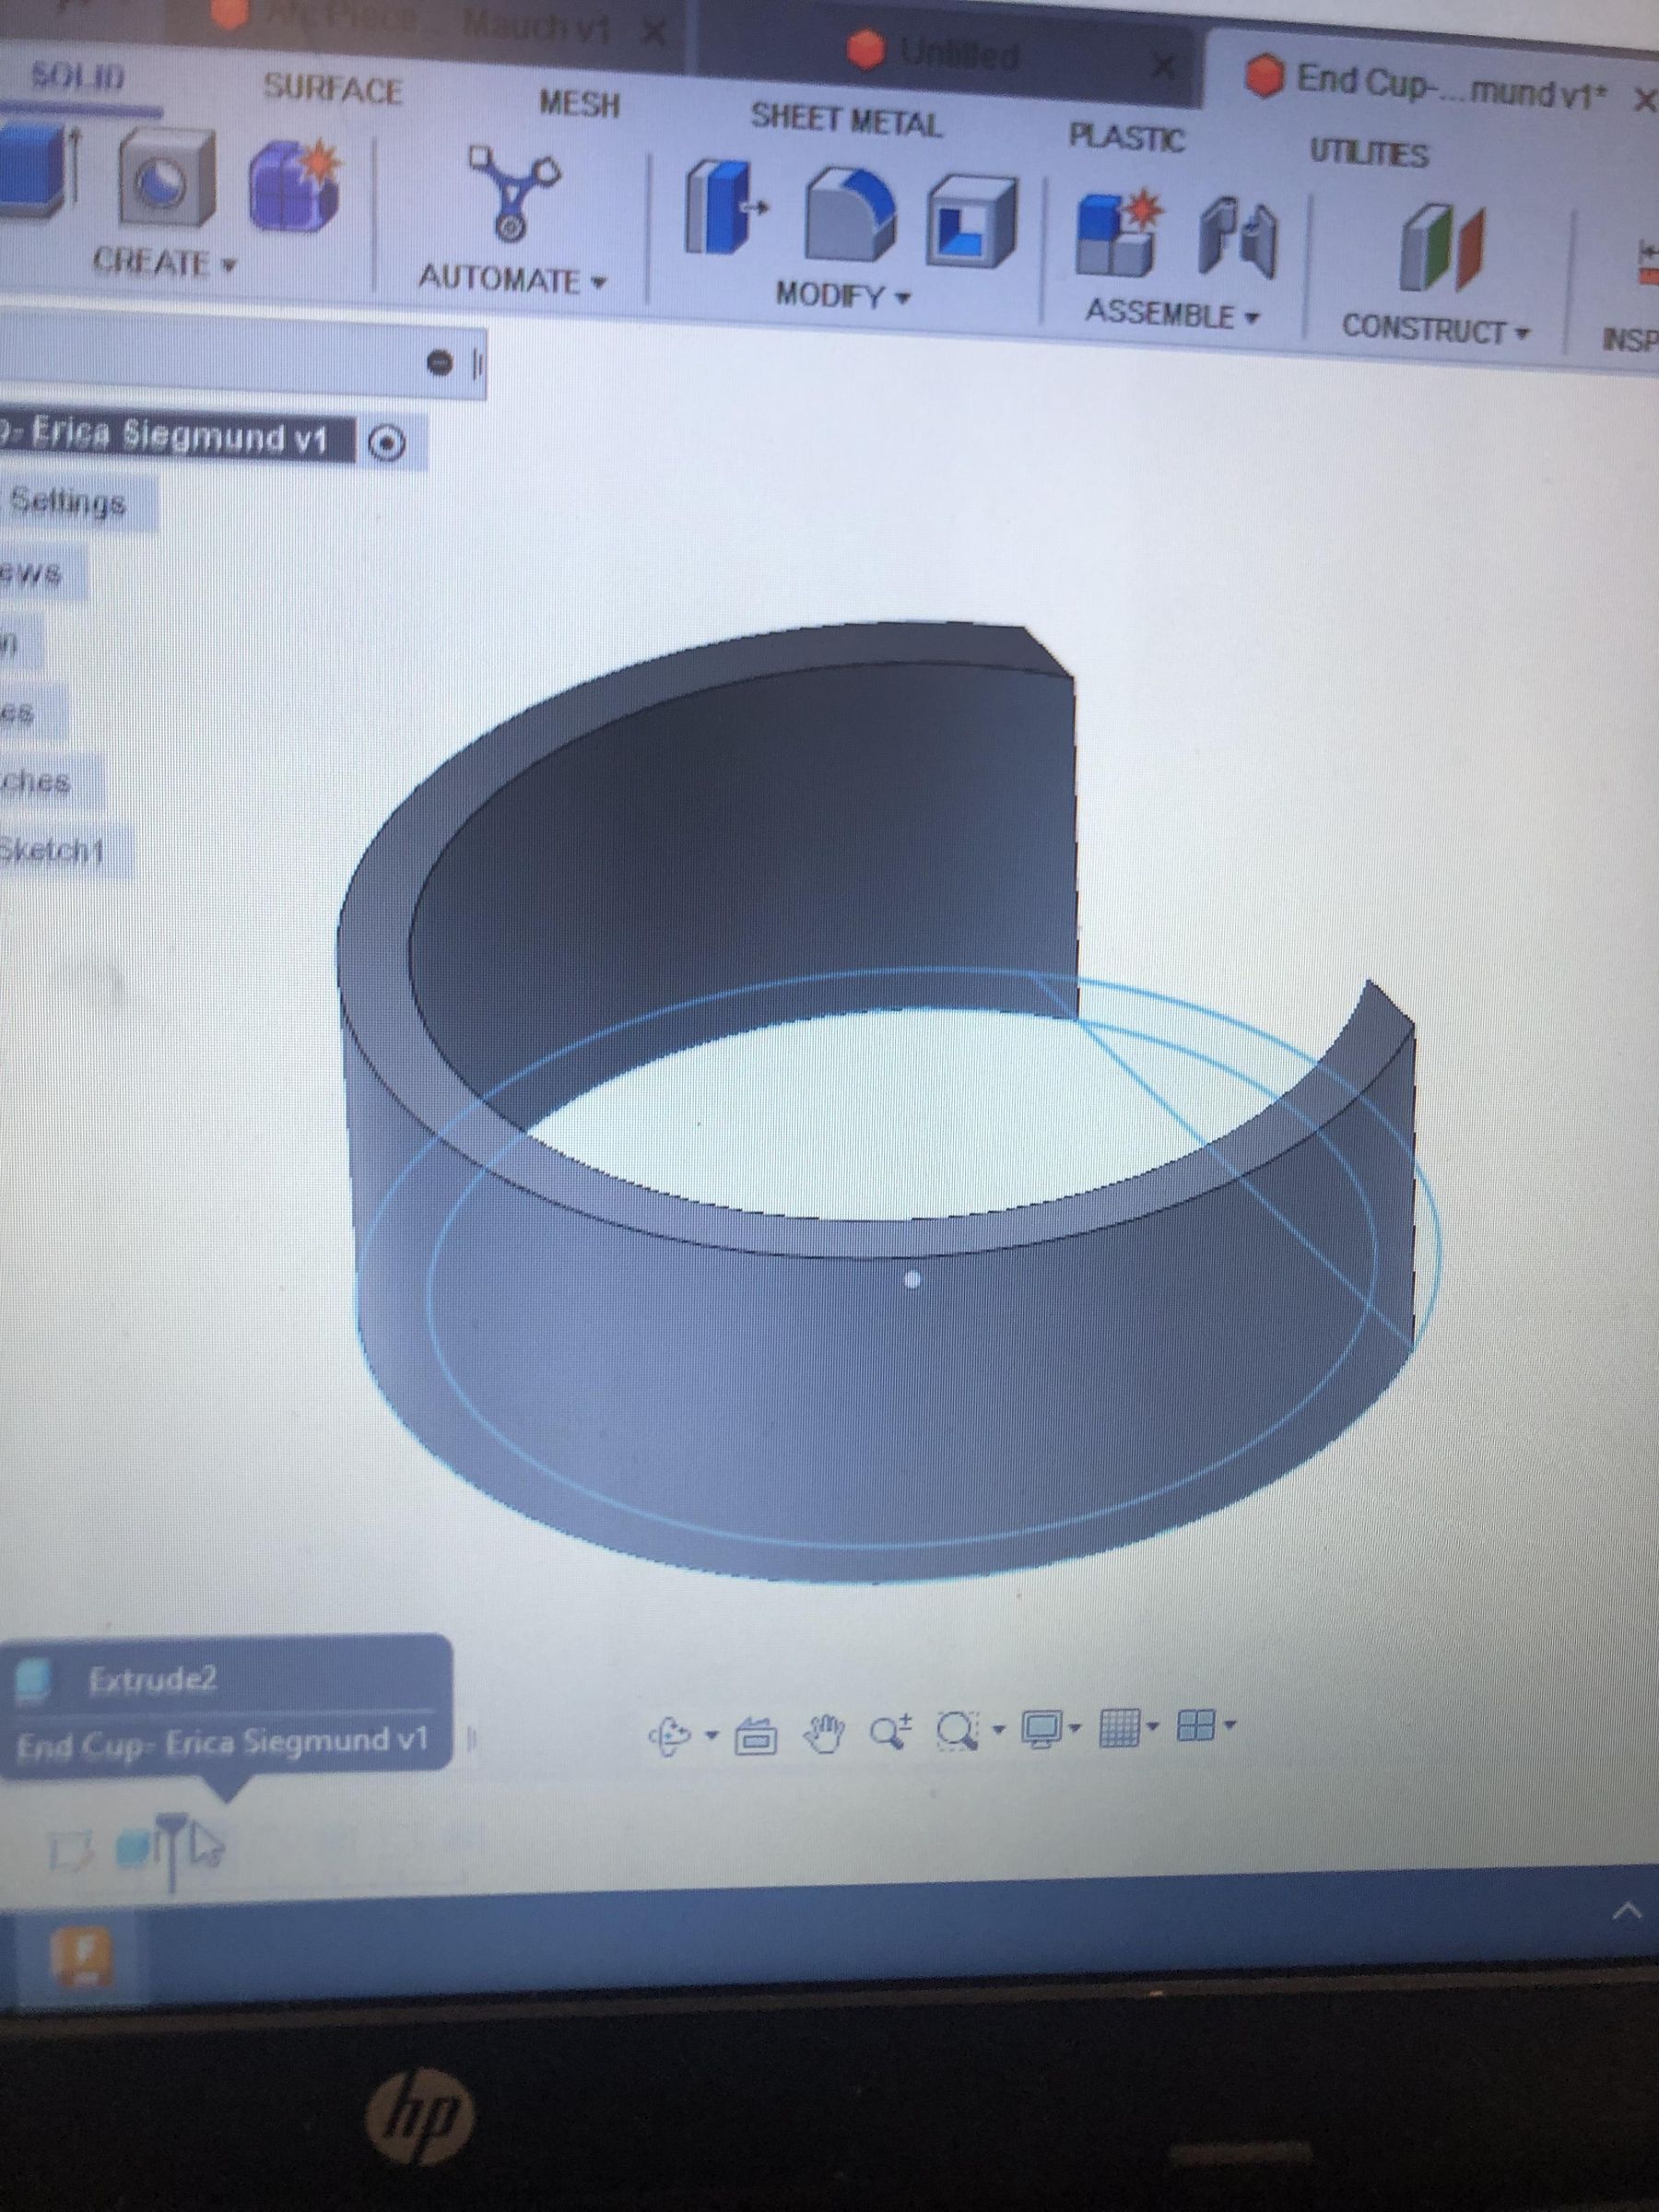Switch to the SHEET METAL tab
1659x2212 pixels.
847,119
